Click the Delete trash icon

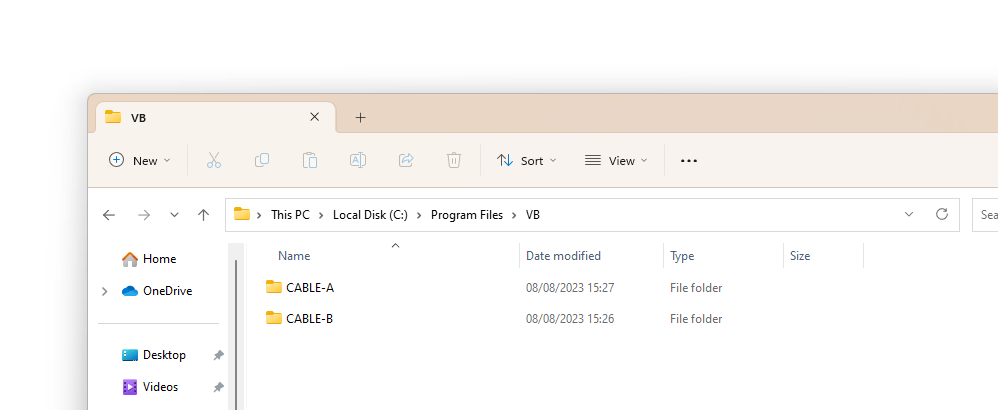point(454,160)
